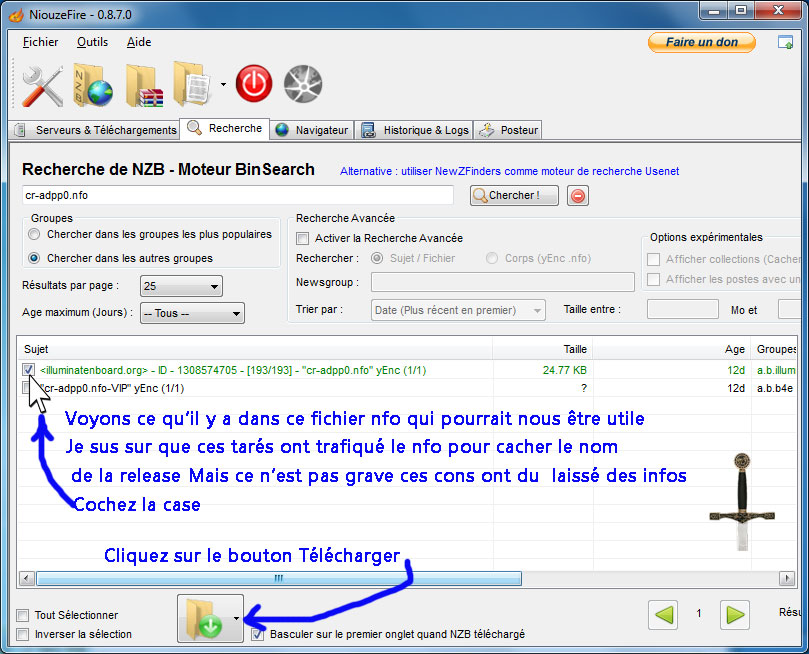Check the Tout Sélectionner checkbox
The width and height of the screenshot is (809, 654).
[23, 615]
